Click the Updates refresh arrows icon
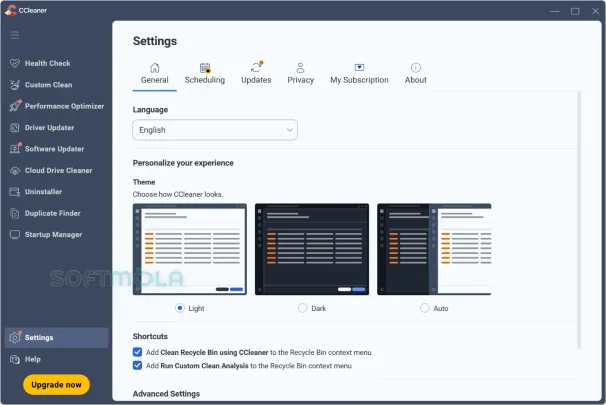The width and height of the screenshot is (606, 405). 256,68
